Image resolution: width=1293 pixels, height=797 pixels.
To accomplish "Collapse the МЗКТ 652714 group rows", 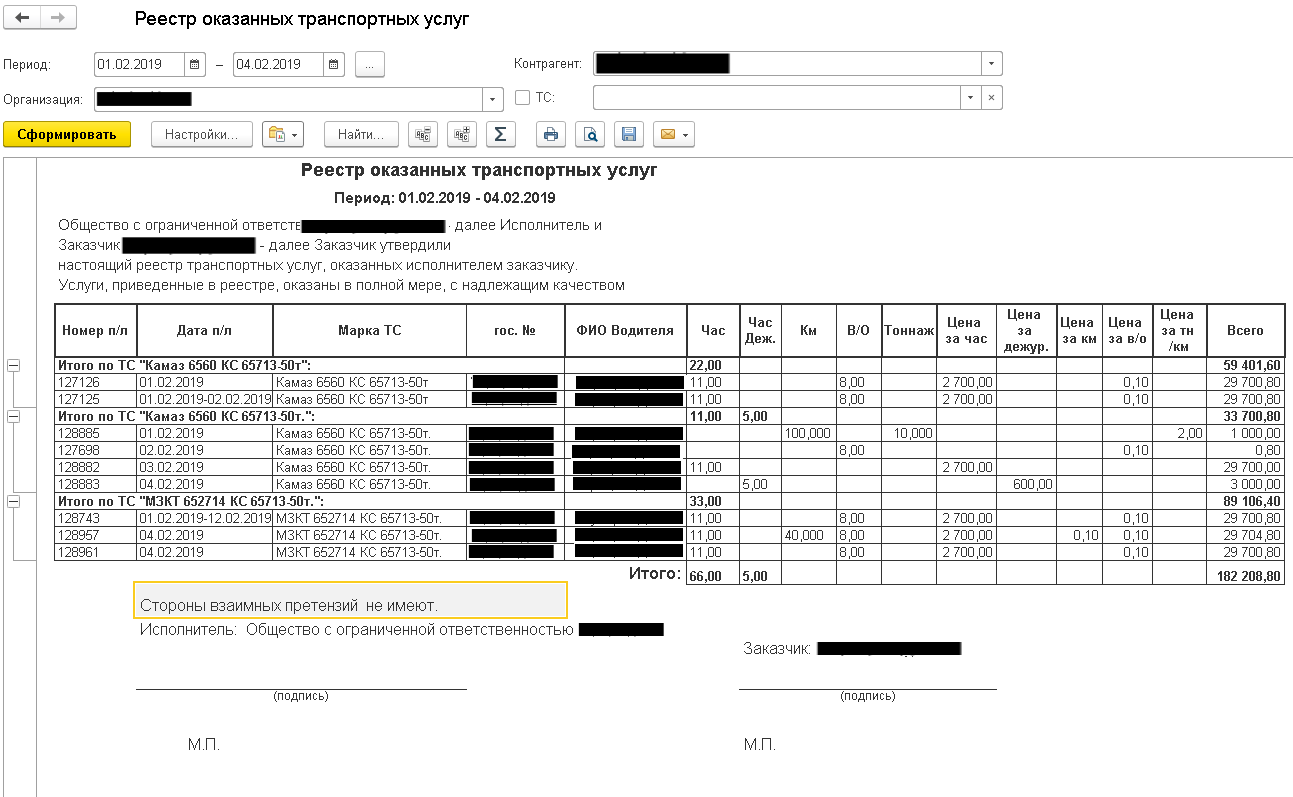I will (x=14, y=500).
